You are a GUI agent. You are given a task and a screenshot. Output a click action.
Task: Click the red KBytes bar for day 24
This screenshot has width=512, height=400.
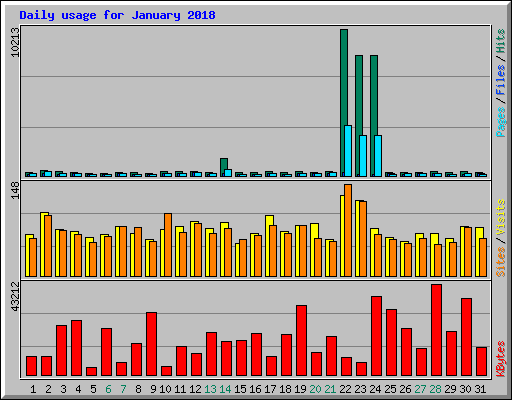376,336
